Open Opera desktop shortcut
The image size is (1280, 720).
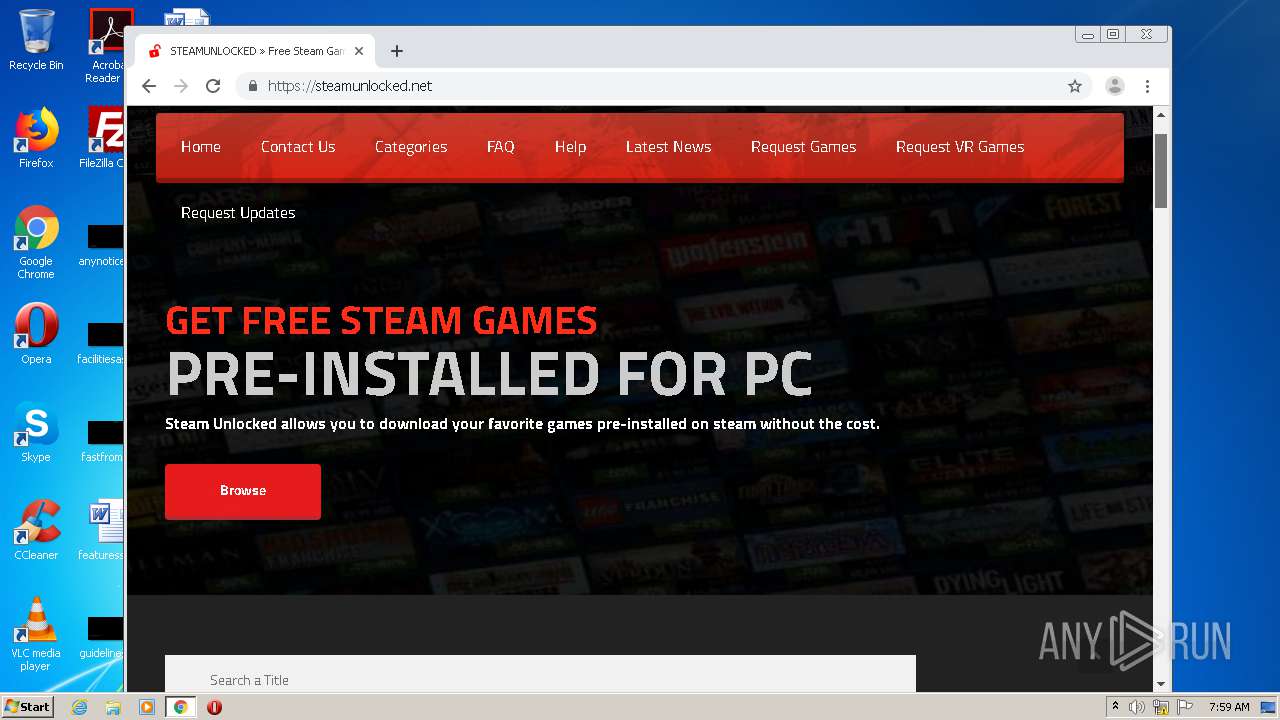coord(36,334)
